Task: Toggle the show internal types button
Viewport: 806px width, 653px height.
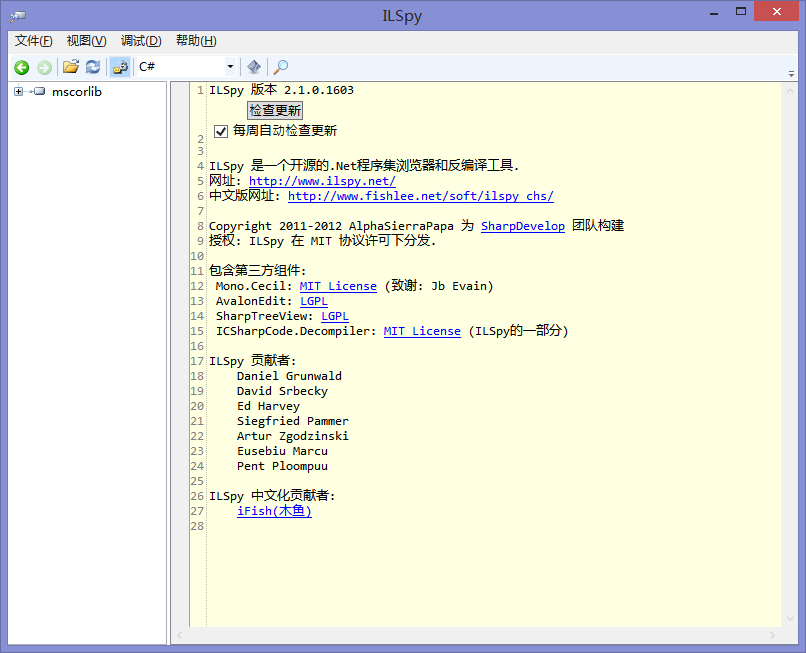Action: tap(120, 67)
